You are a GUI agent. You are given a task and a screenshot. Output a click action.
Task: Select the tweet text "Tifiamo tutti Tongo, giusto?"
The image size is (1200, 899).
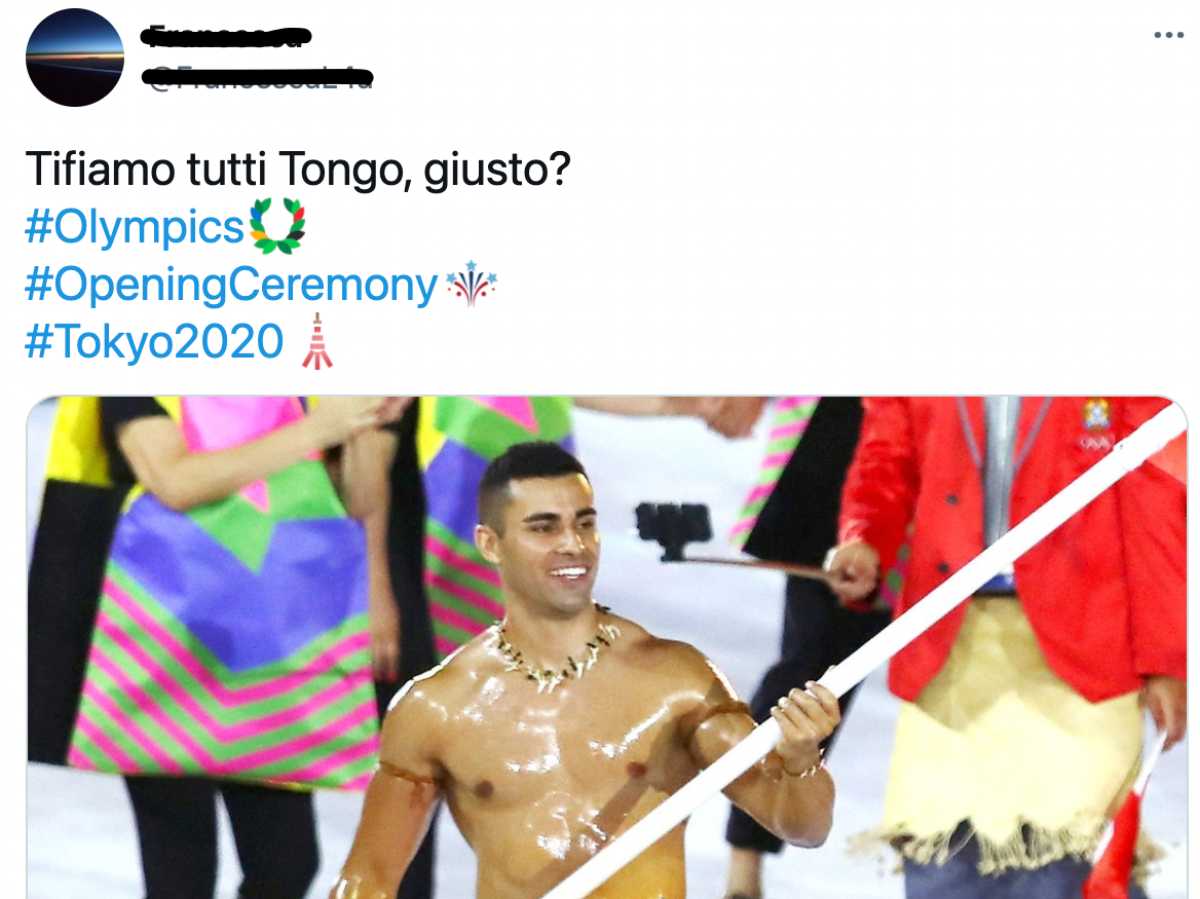point(297,171)
